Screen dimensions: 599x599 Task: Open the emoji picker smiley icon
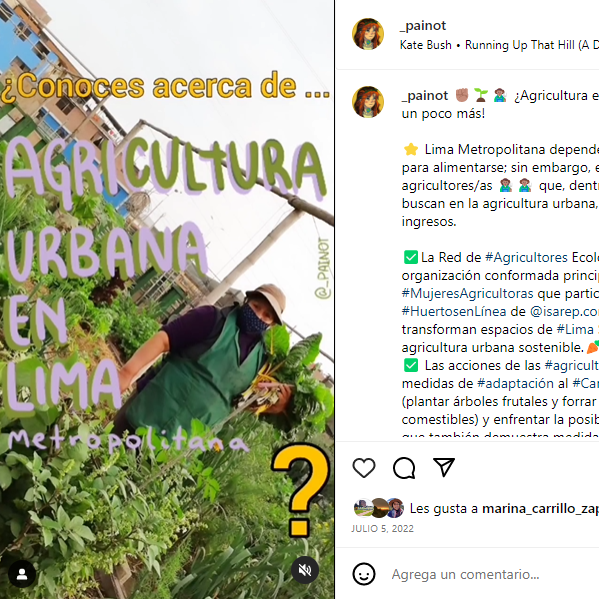coord(364,574)
